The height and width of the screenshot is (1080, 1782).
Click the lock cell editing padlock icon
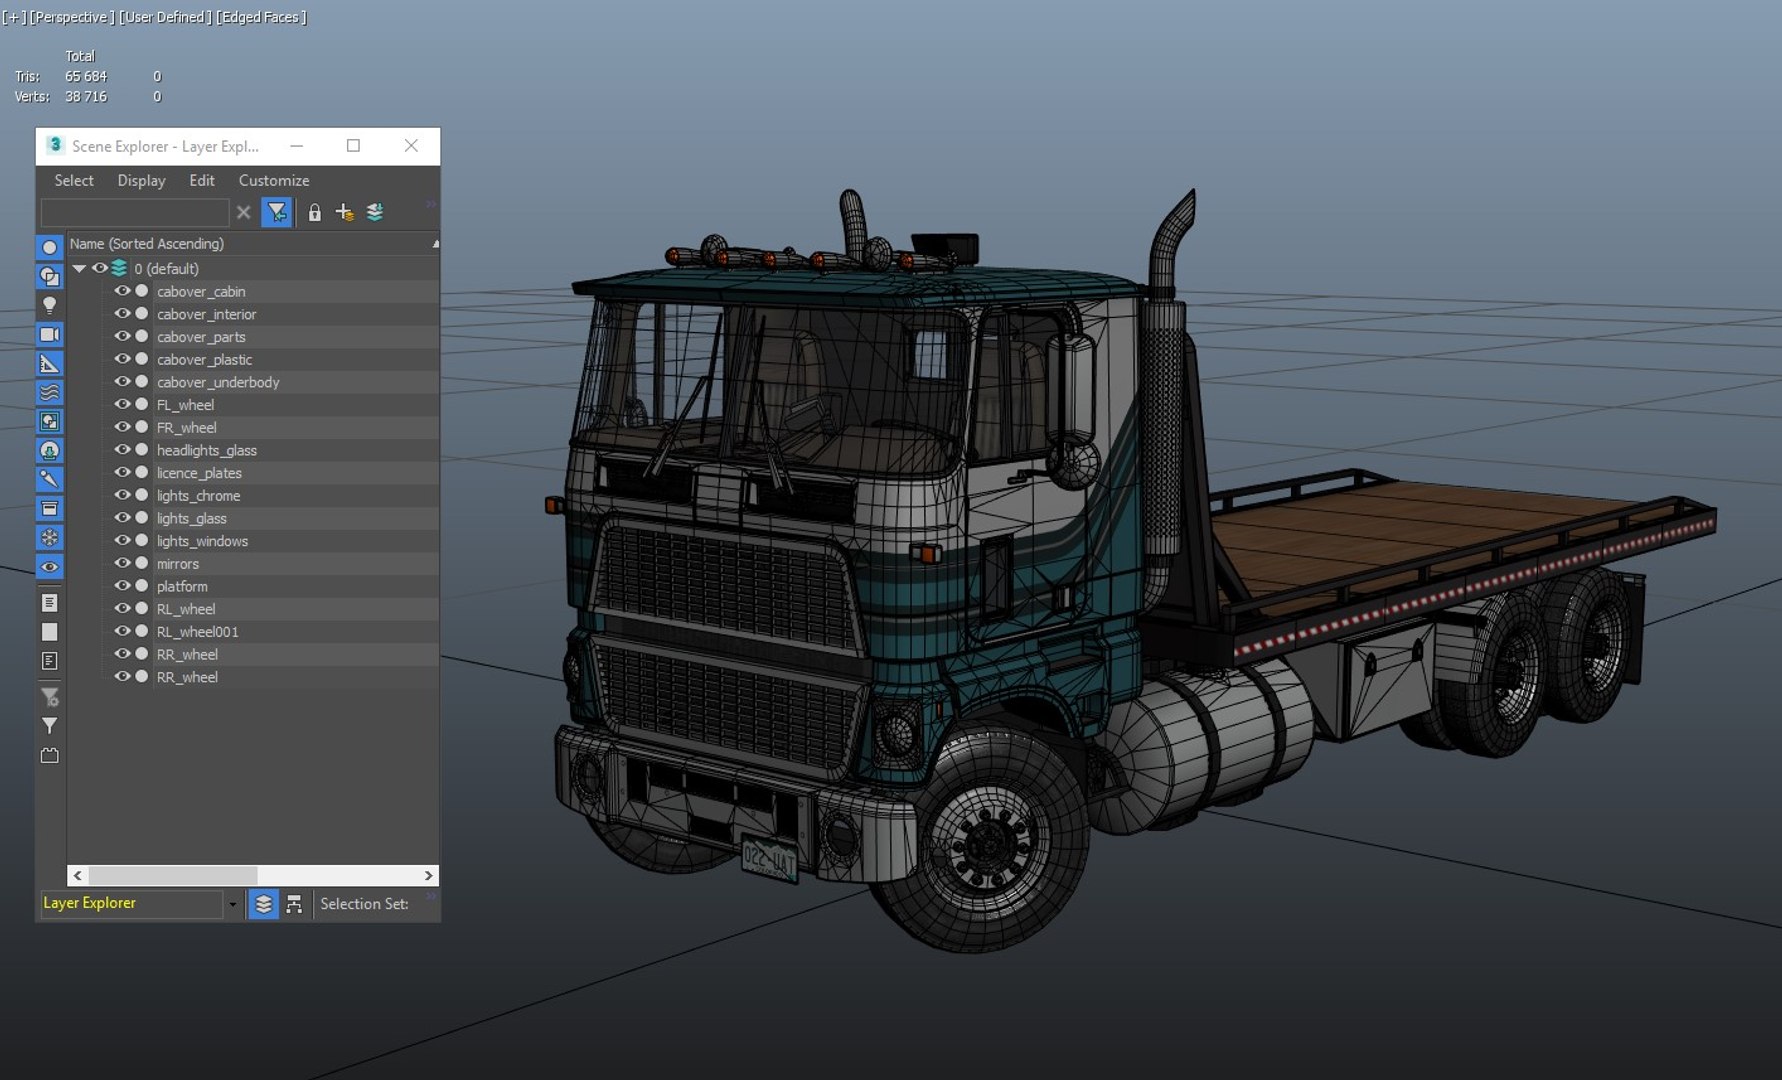pos(314,212)
